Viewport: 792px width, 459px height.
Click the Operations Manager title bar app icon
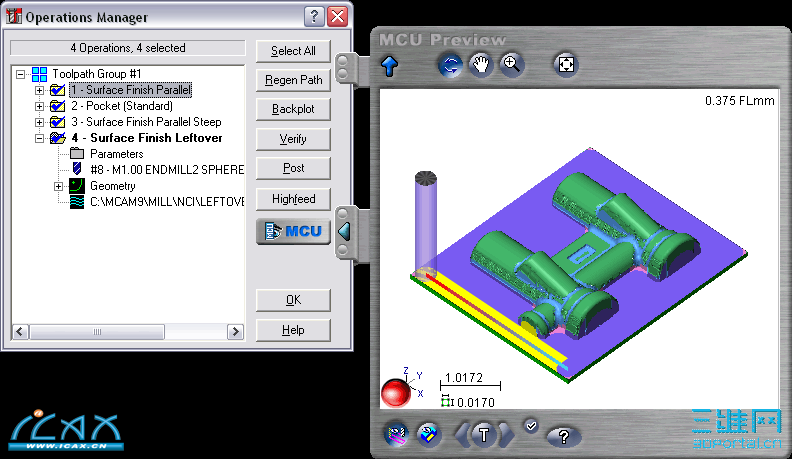14,16
